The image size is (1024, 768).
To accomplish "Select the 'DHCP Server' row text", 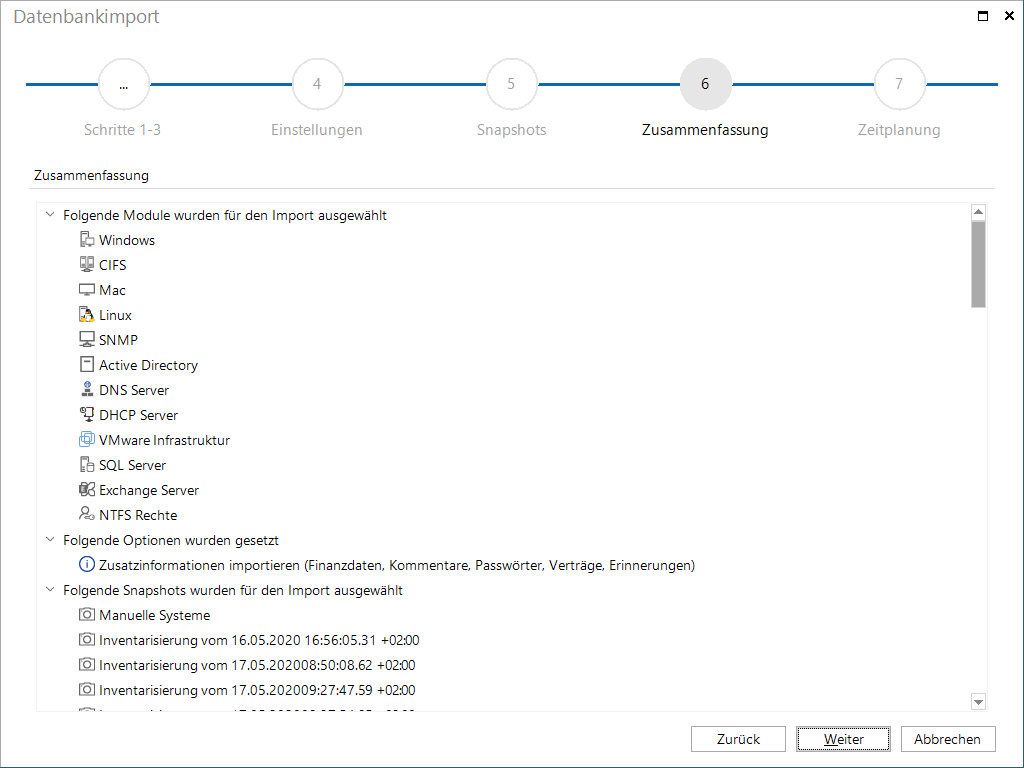I will coord(138,415).
